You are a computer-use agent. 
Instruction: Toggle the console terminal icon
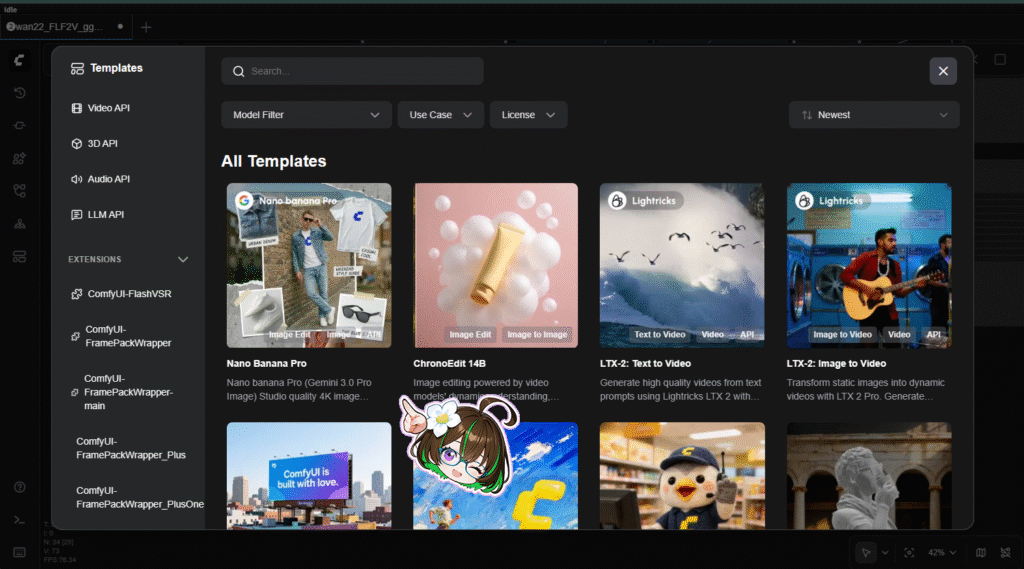pos(19,519)
